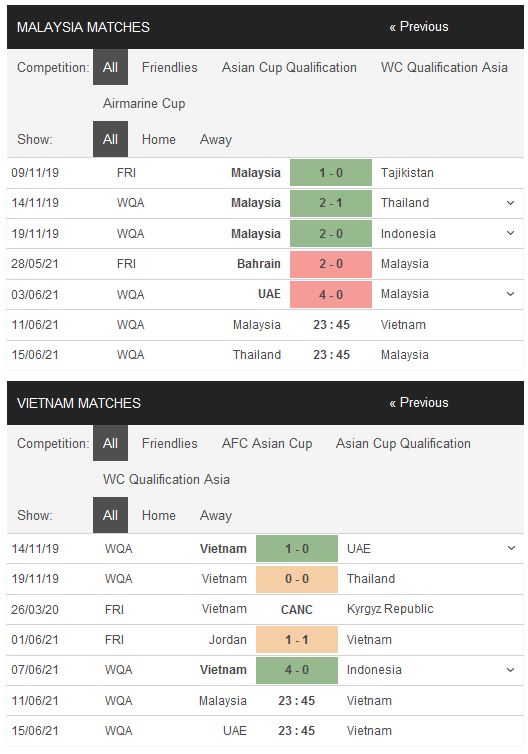Image resolution: width=528 pixels, height=754 pixels.
Task: Select the AFC Asian Cup filter for Vietnam
Action: [267, 443]
